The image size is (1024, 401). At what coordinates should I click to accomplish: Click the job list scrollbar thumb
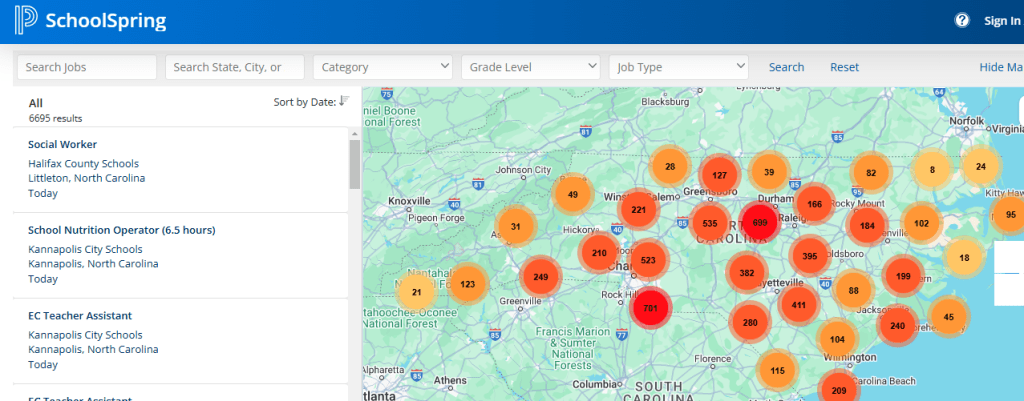pos(354,164)
